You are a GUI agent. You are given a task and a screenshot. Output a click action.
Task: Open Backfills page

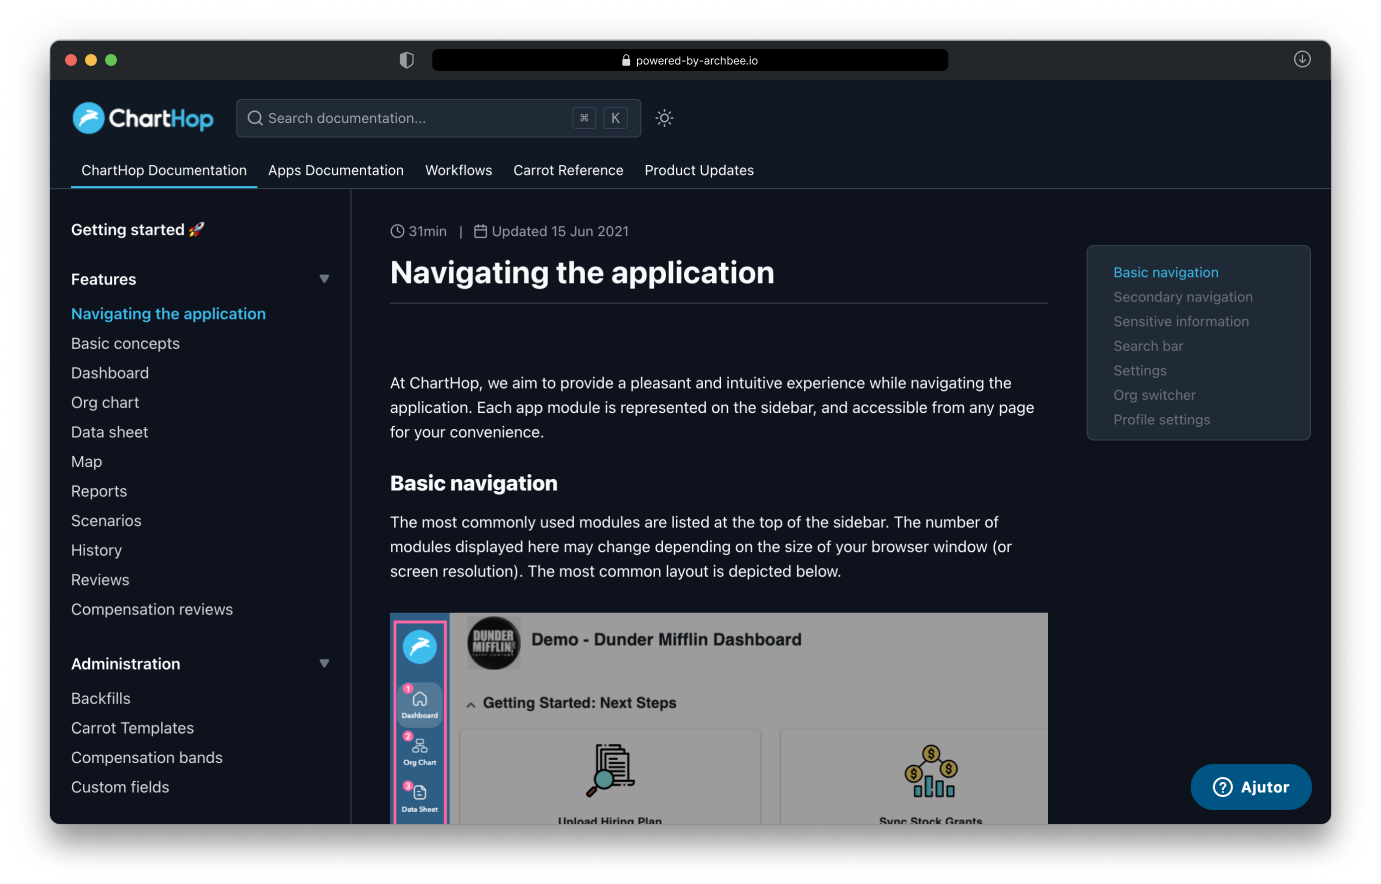point(101,698)
